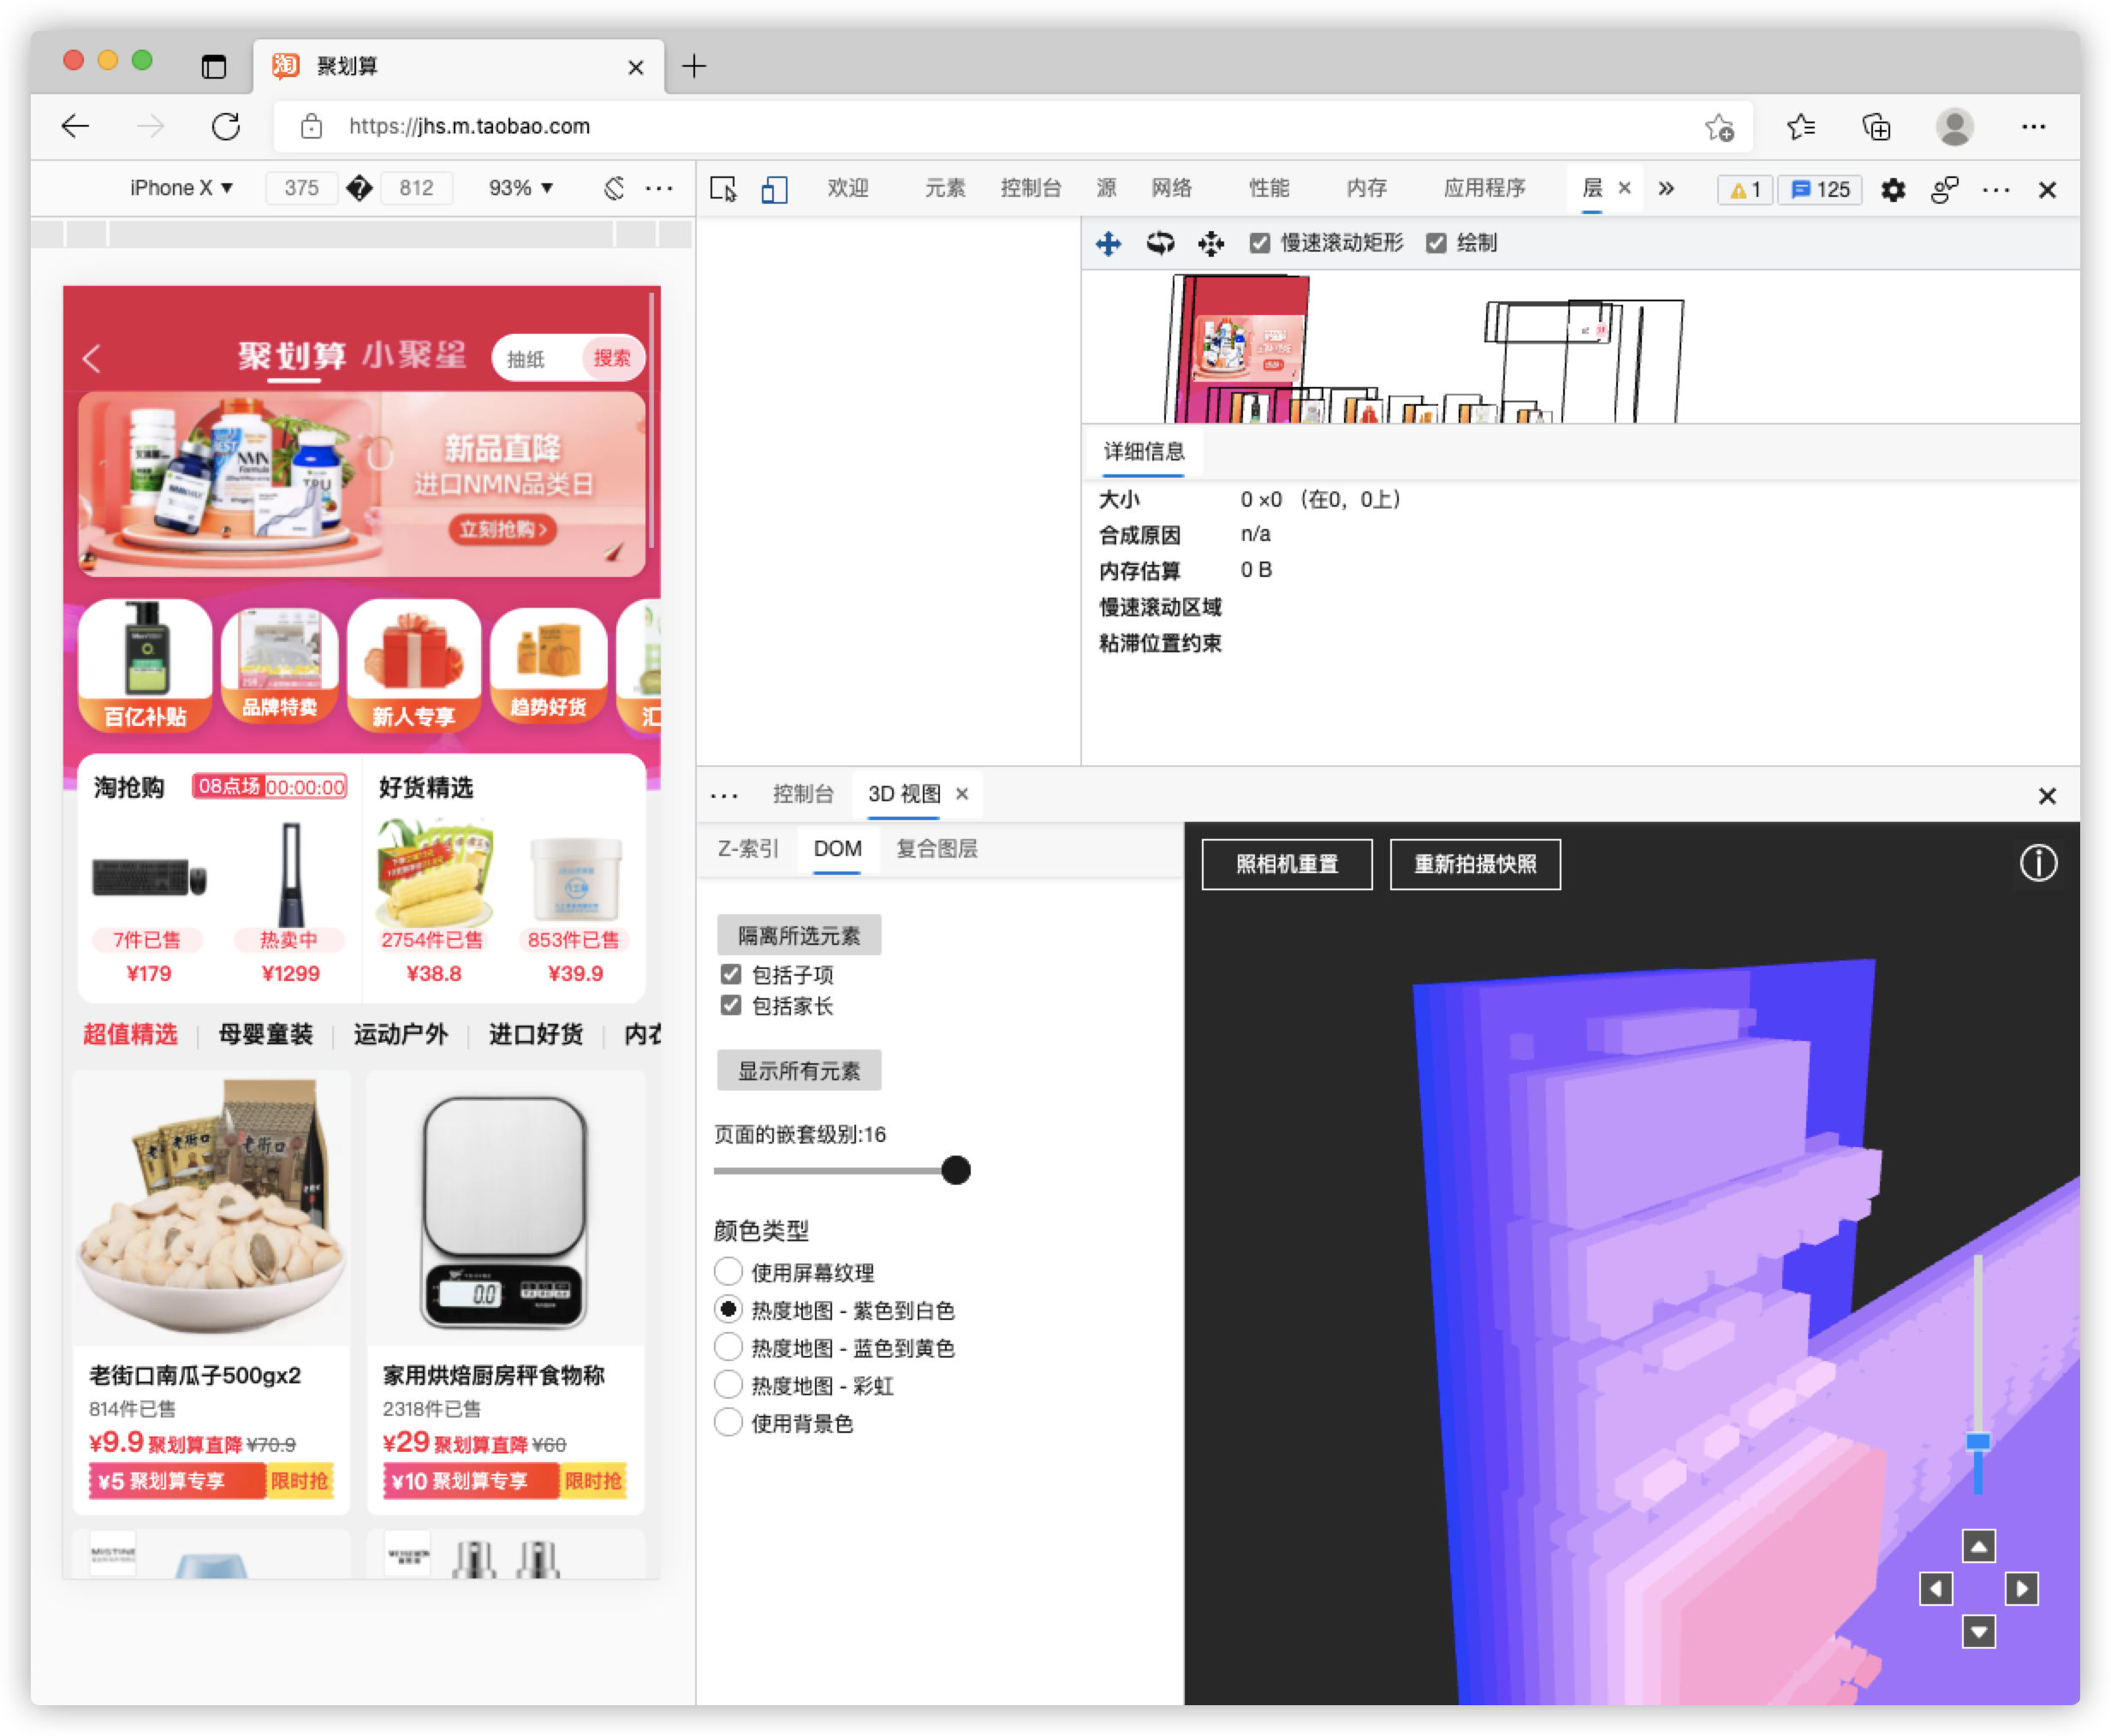Move 3D camera up arrow
This screenshot has width=2111, height=1736.
1979,1546
